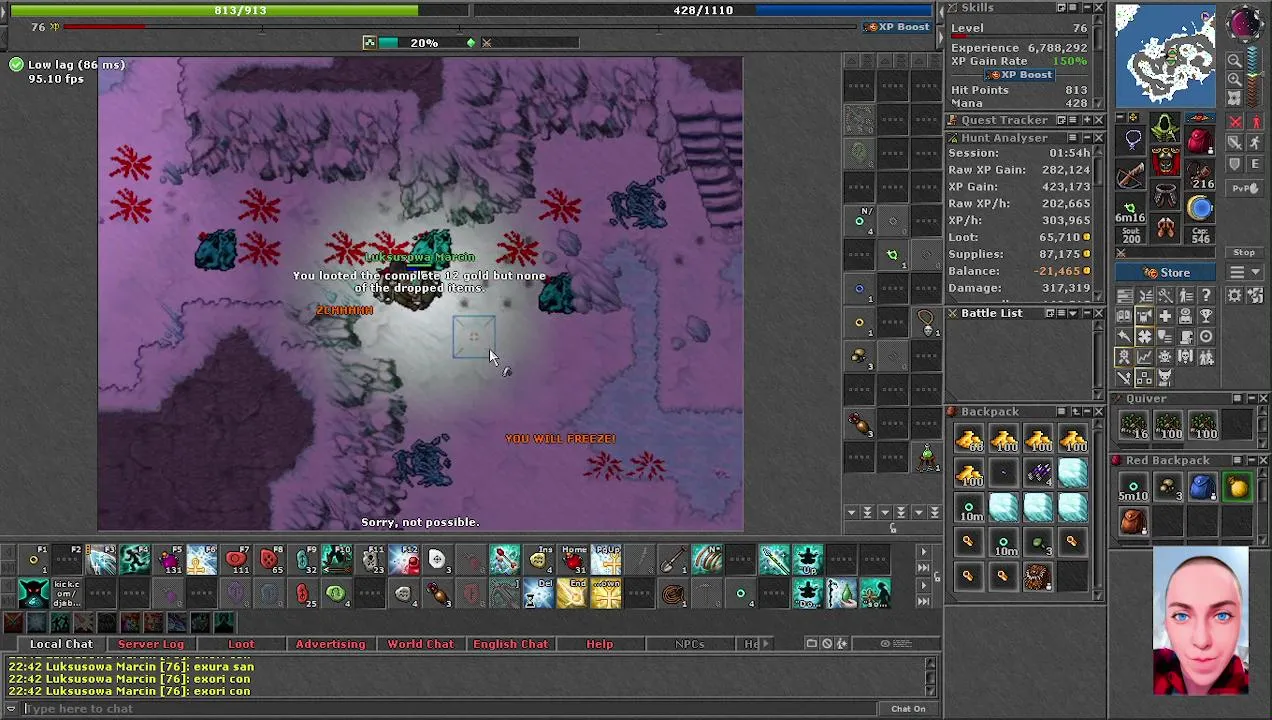This screenshot has height=720, width=1272.
Task: Switch to the Advertising tab
Action: [x=330, y=644]
